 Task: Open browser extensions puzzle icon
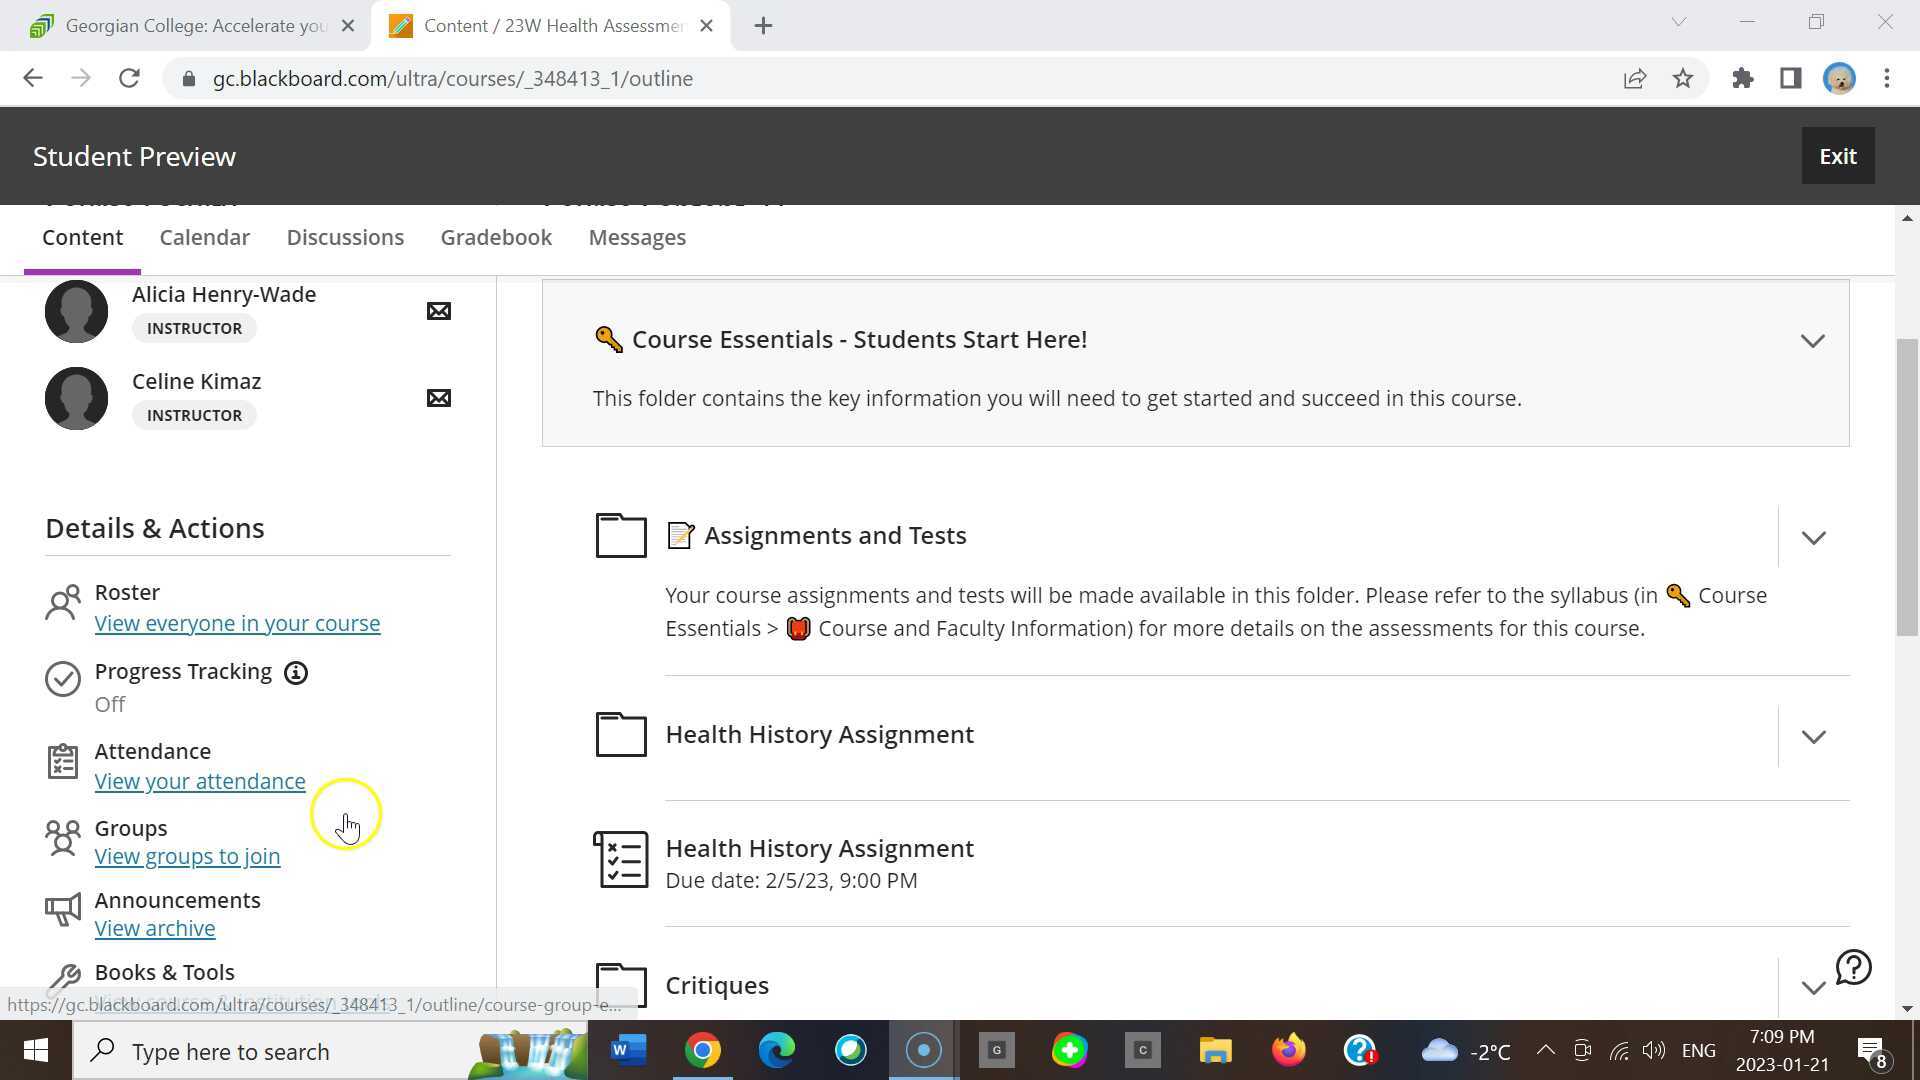coord(1742,79)
